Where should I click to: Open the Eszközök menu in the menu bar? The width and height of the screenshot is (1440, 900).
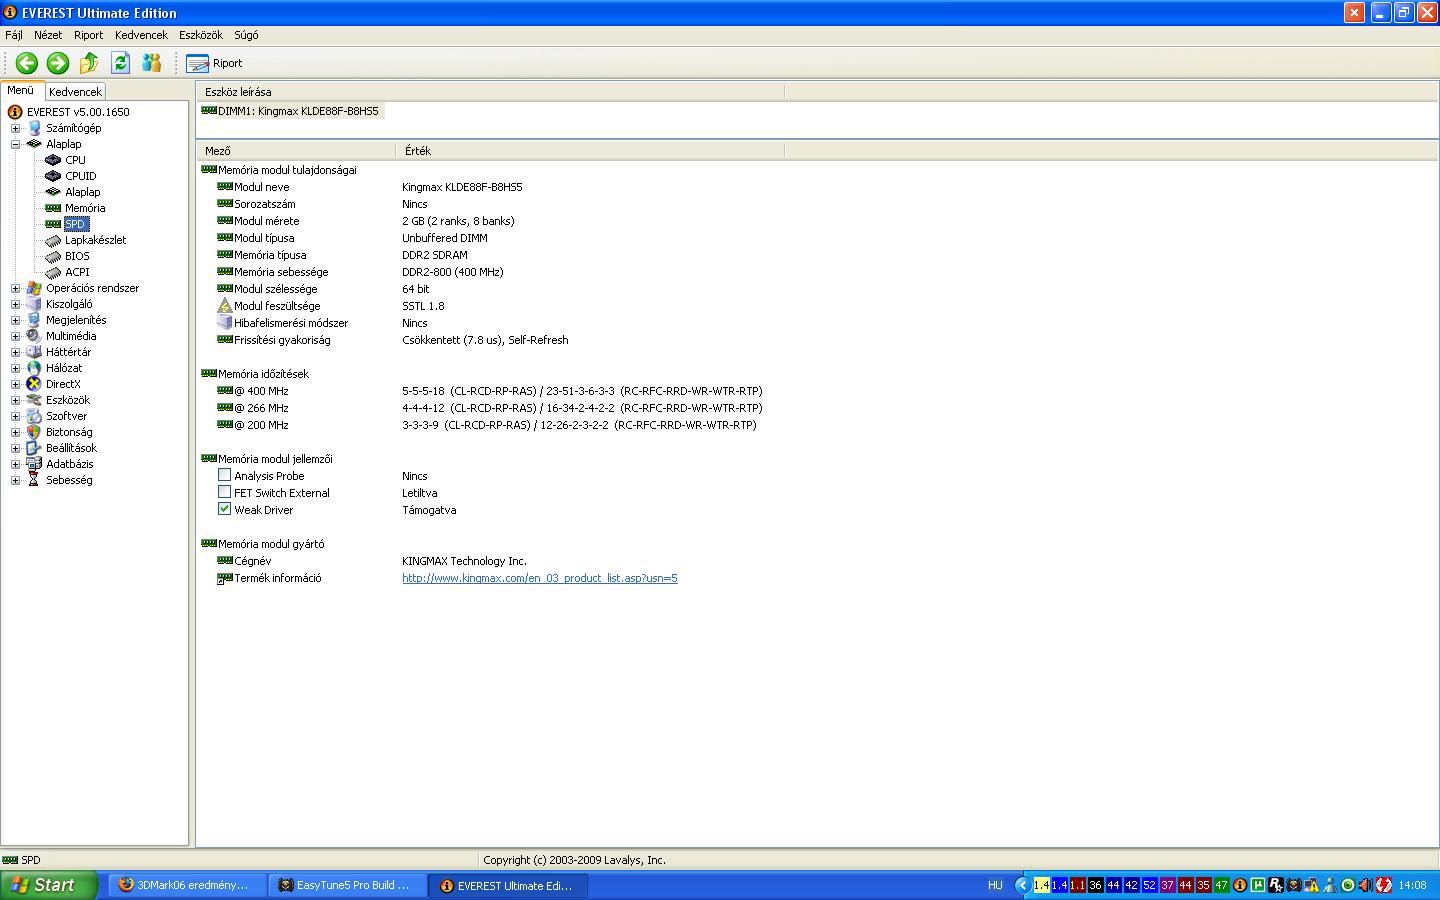(201, 35)
